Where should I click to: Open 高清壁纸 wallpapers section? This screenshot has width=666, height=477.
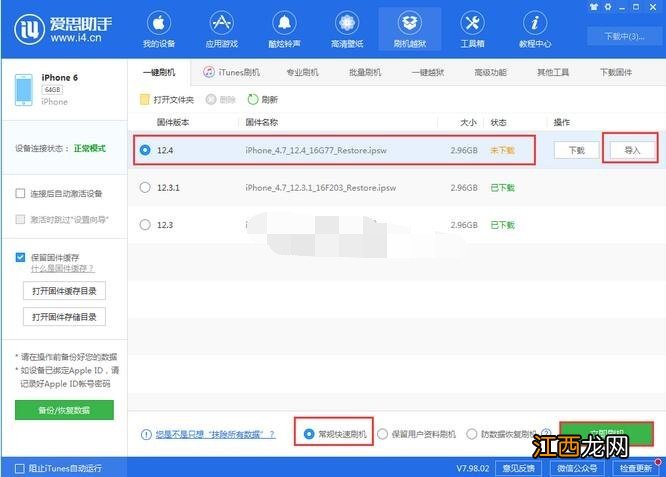347,30
